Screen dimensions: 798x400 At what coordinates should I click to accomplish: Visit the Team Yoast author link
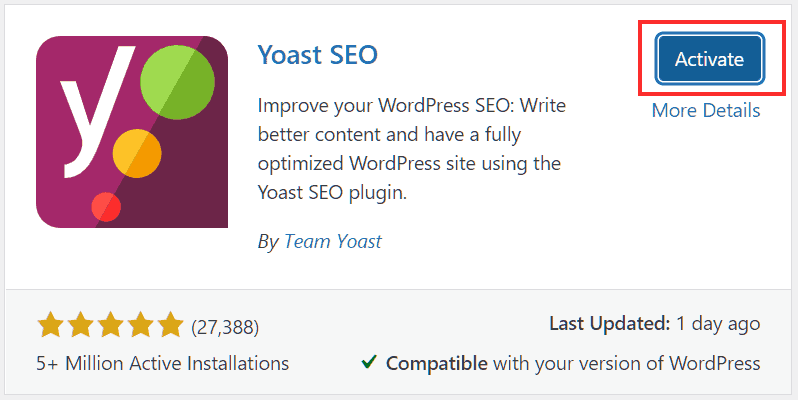coord(333,241)
